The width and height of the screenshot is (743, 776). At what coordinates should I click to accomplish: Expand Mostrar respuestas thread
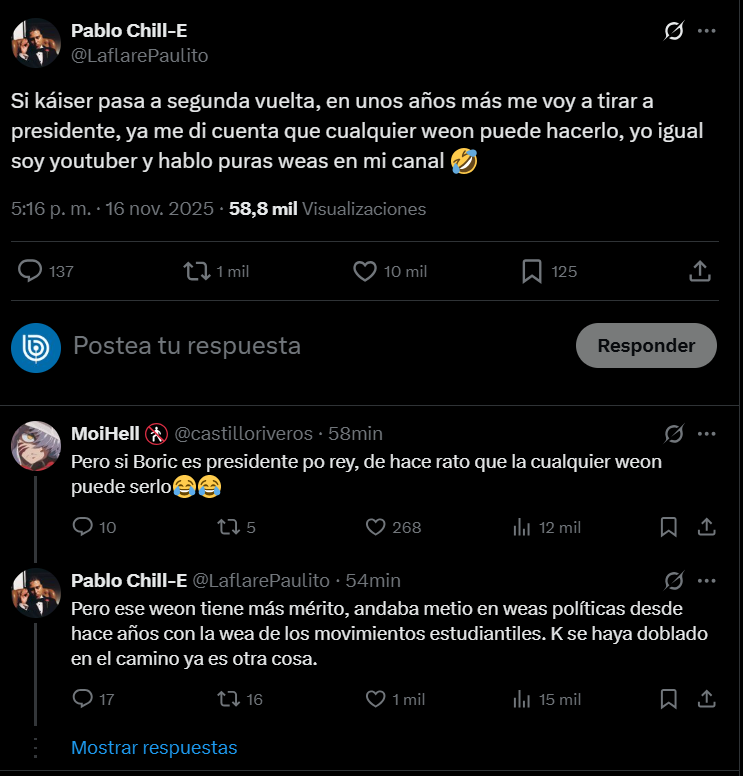154,747
